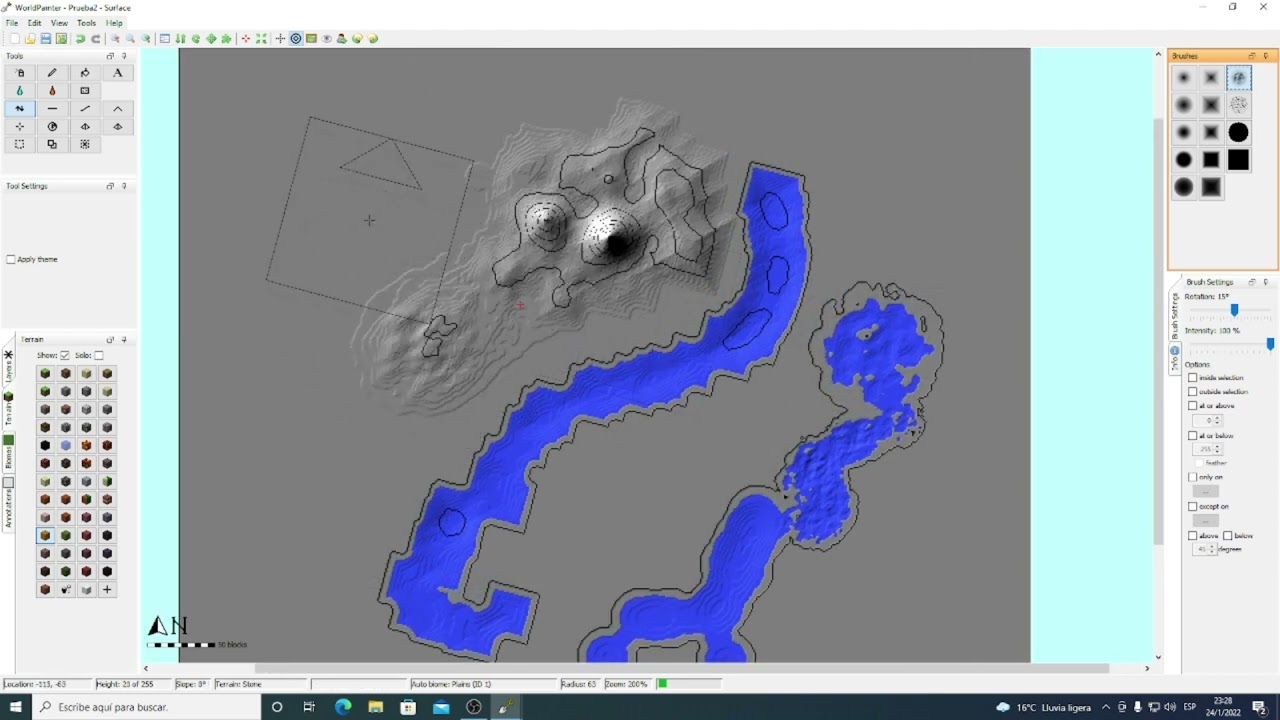
Task: Enable the inside selection option
Action: 1192,378
